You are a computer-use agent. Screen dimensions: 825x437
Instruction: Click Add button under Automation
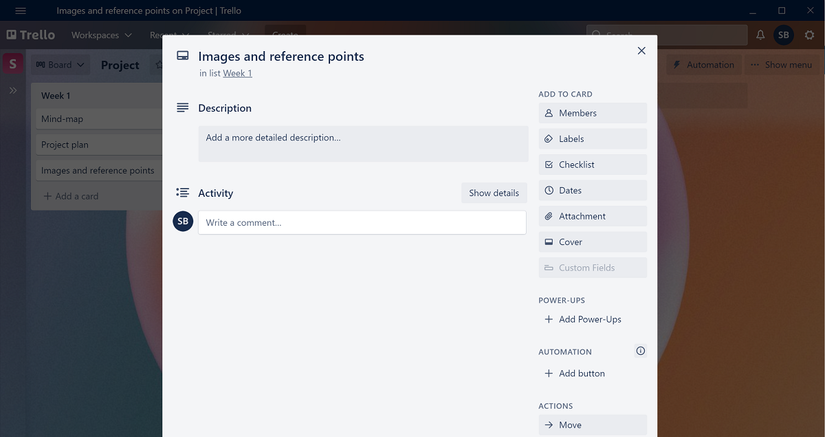575,373
